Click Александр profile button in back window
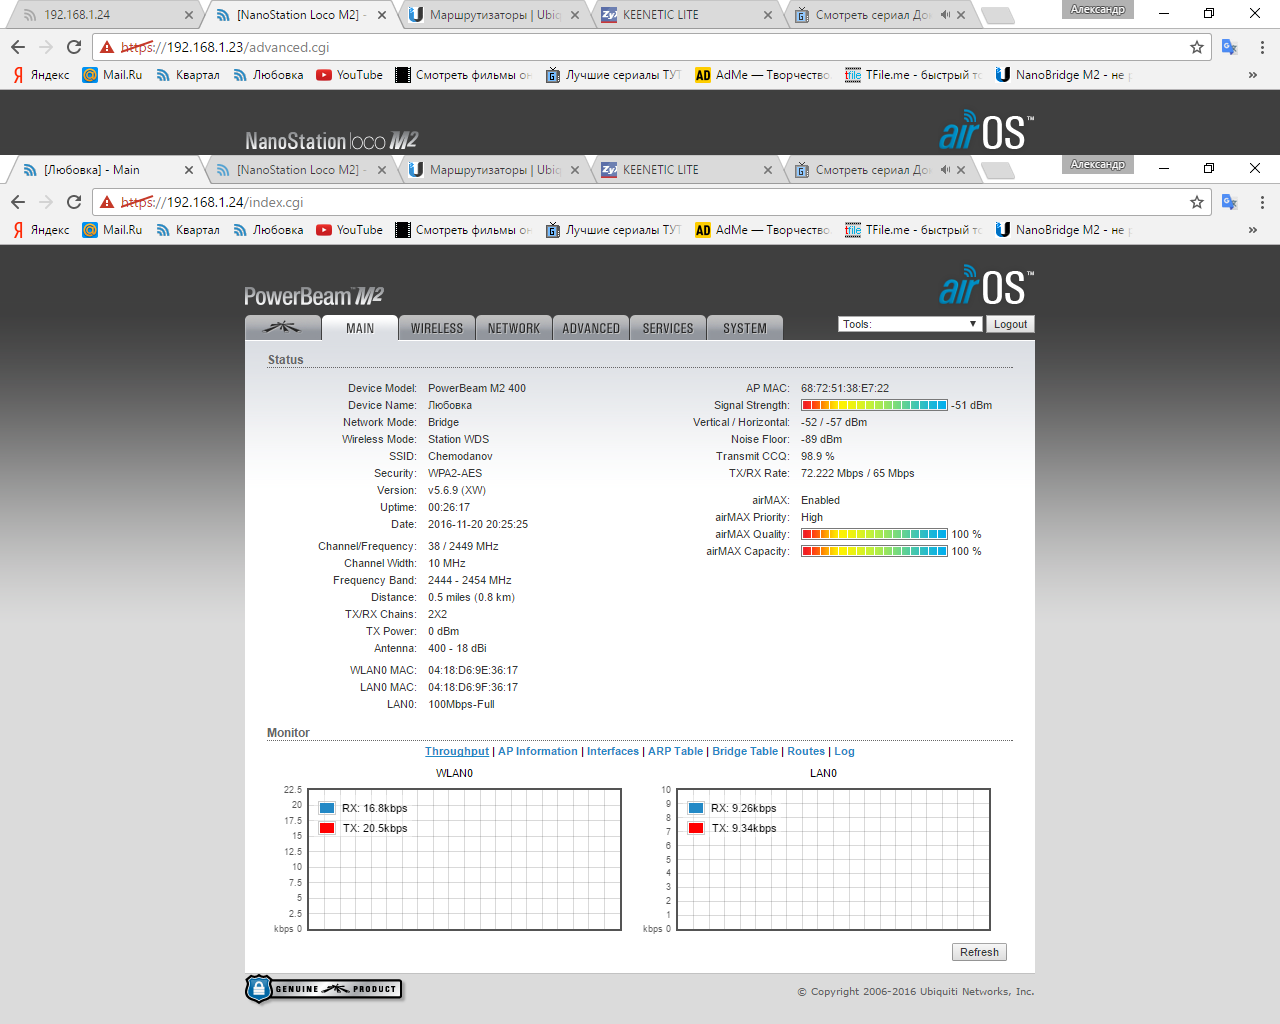The height and width of the screenshot is (1024, 1280). [1098, 9]
